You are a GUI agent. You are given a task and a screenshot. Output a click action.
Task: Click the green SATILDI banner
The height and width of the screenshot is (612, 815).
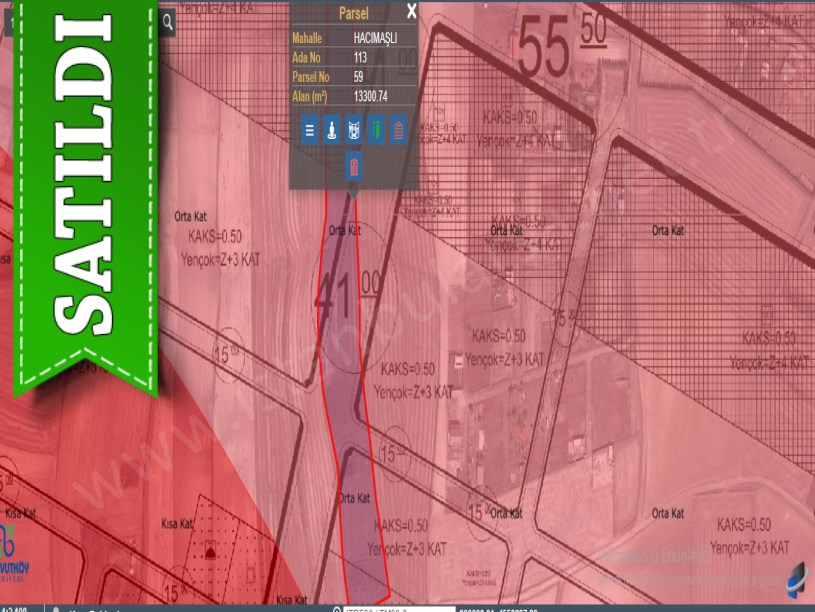[85, 190]
